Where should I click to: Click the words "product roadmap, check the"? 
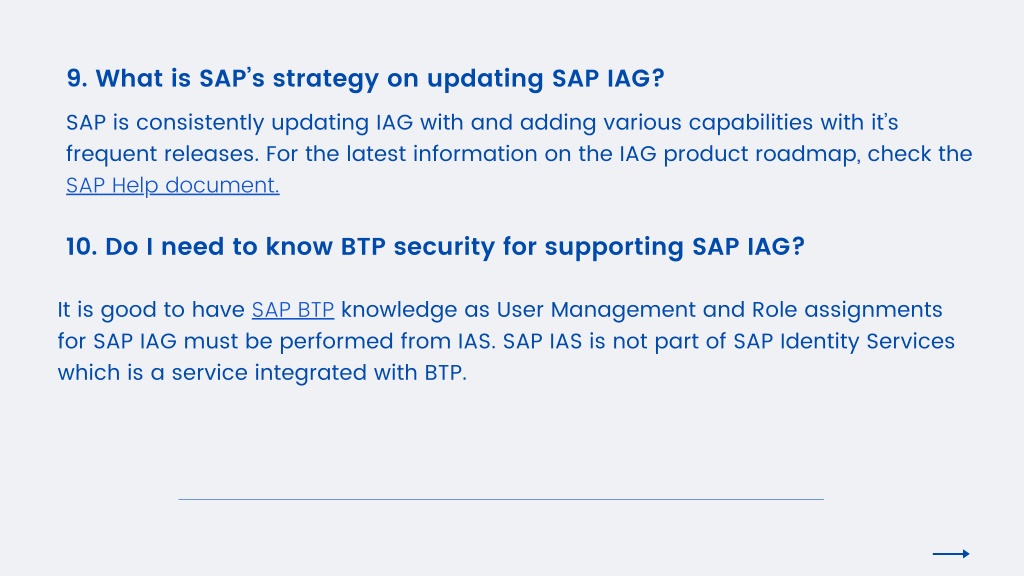(818, 155)
